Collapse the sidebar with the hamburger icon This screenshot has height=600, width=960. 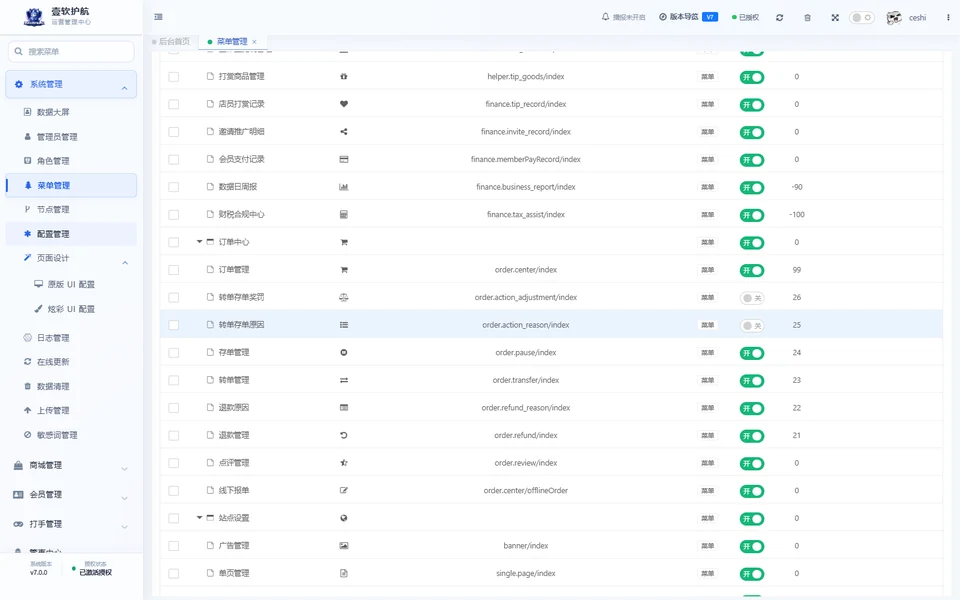159,17
